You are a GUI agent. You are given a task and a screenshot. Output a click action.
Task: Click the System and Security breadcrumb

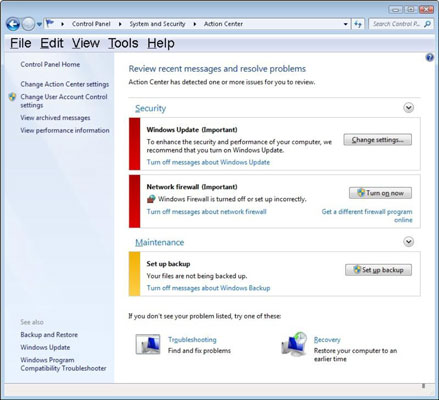point(157,24)
